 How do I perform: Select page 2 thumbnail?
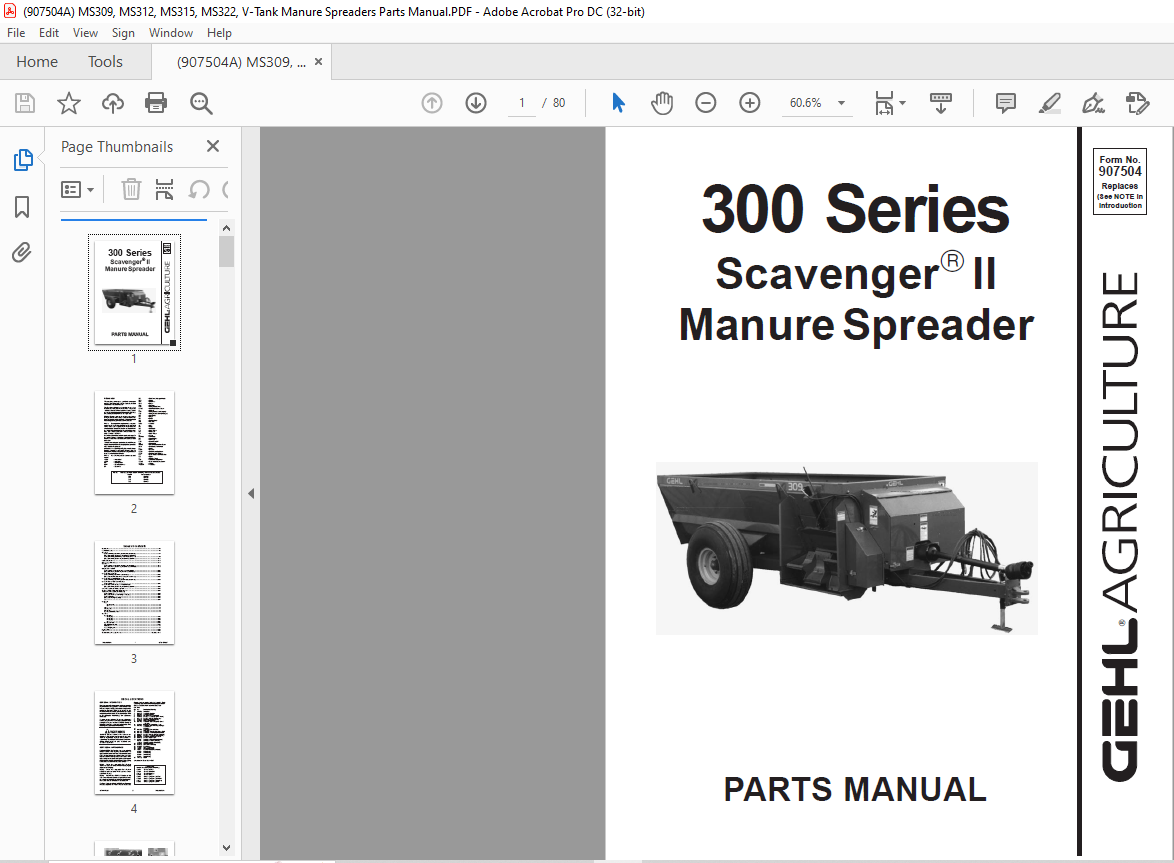tap(134, 442)
